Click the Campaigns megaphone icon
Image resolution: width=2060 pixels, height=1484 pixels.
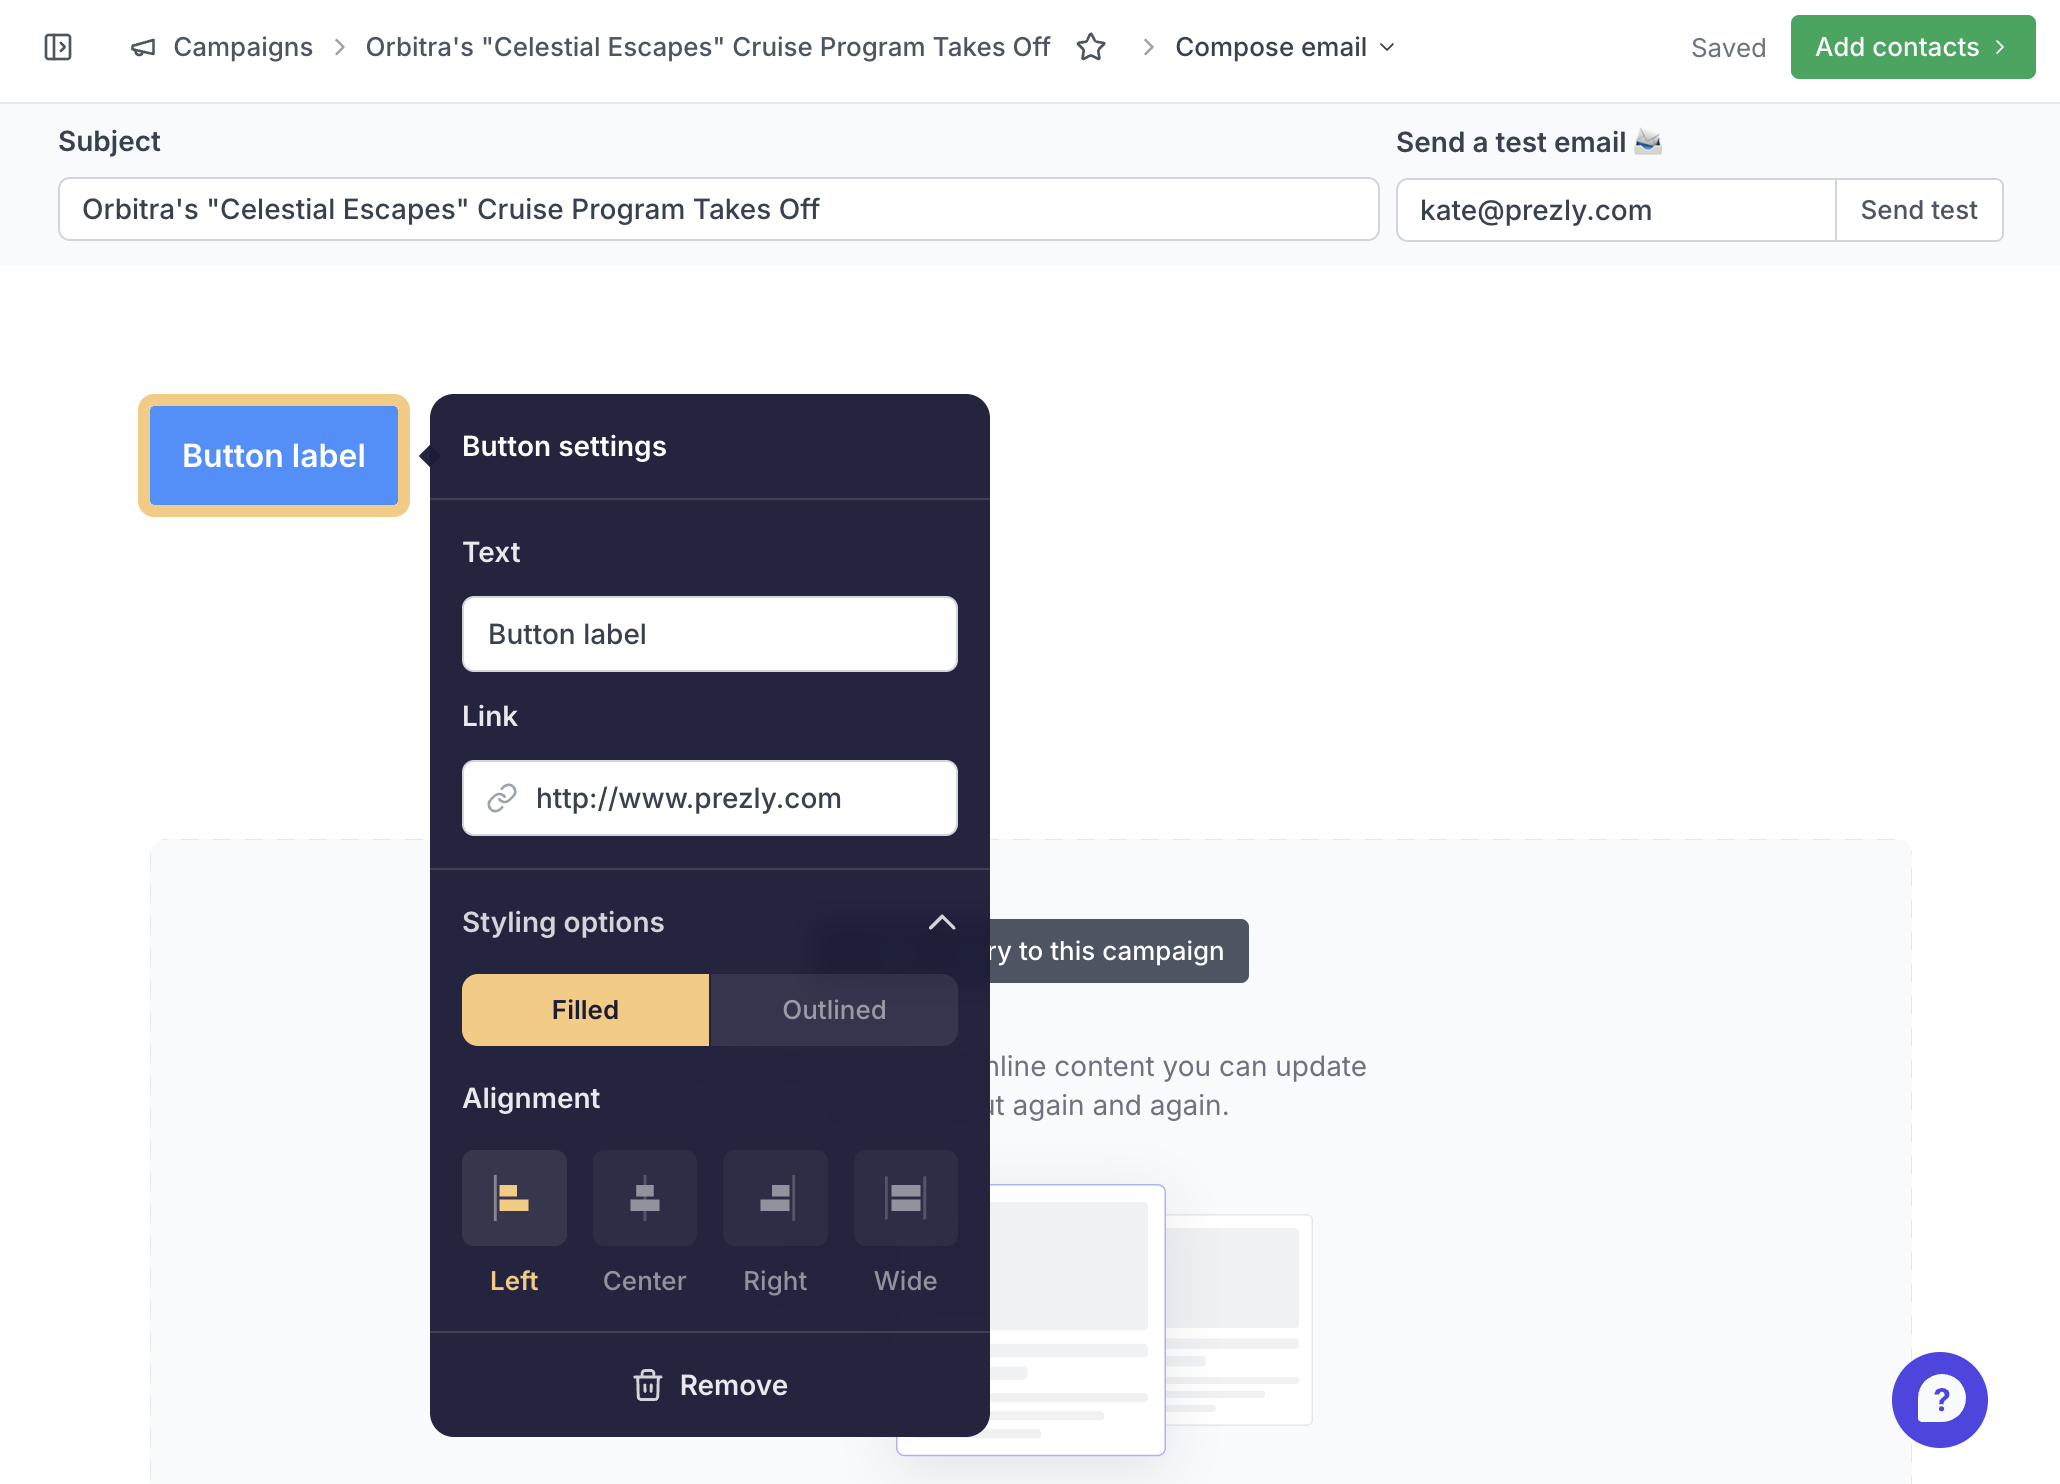tap(143, 47)
